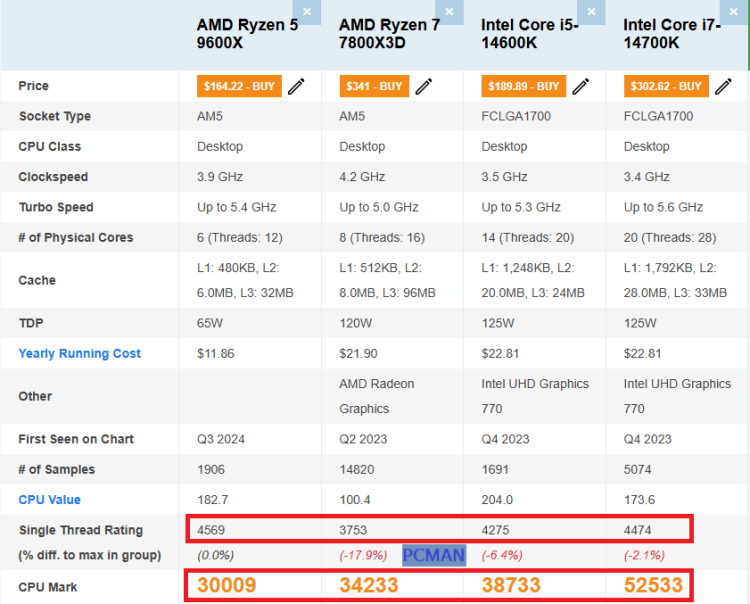The width and height of the screenshot is (750, 604).
Task: Click CPU Mark score 38733
Action: pyautogui.click(x=511, y=585)
